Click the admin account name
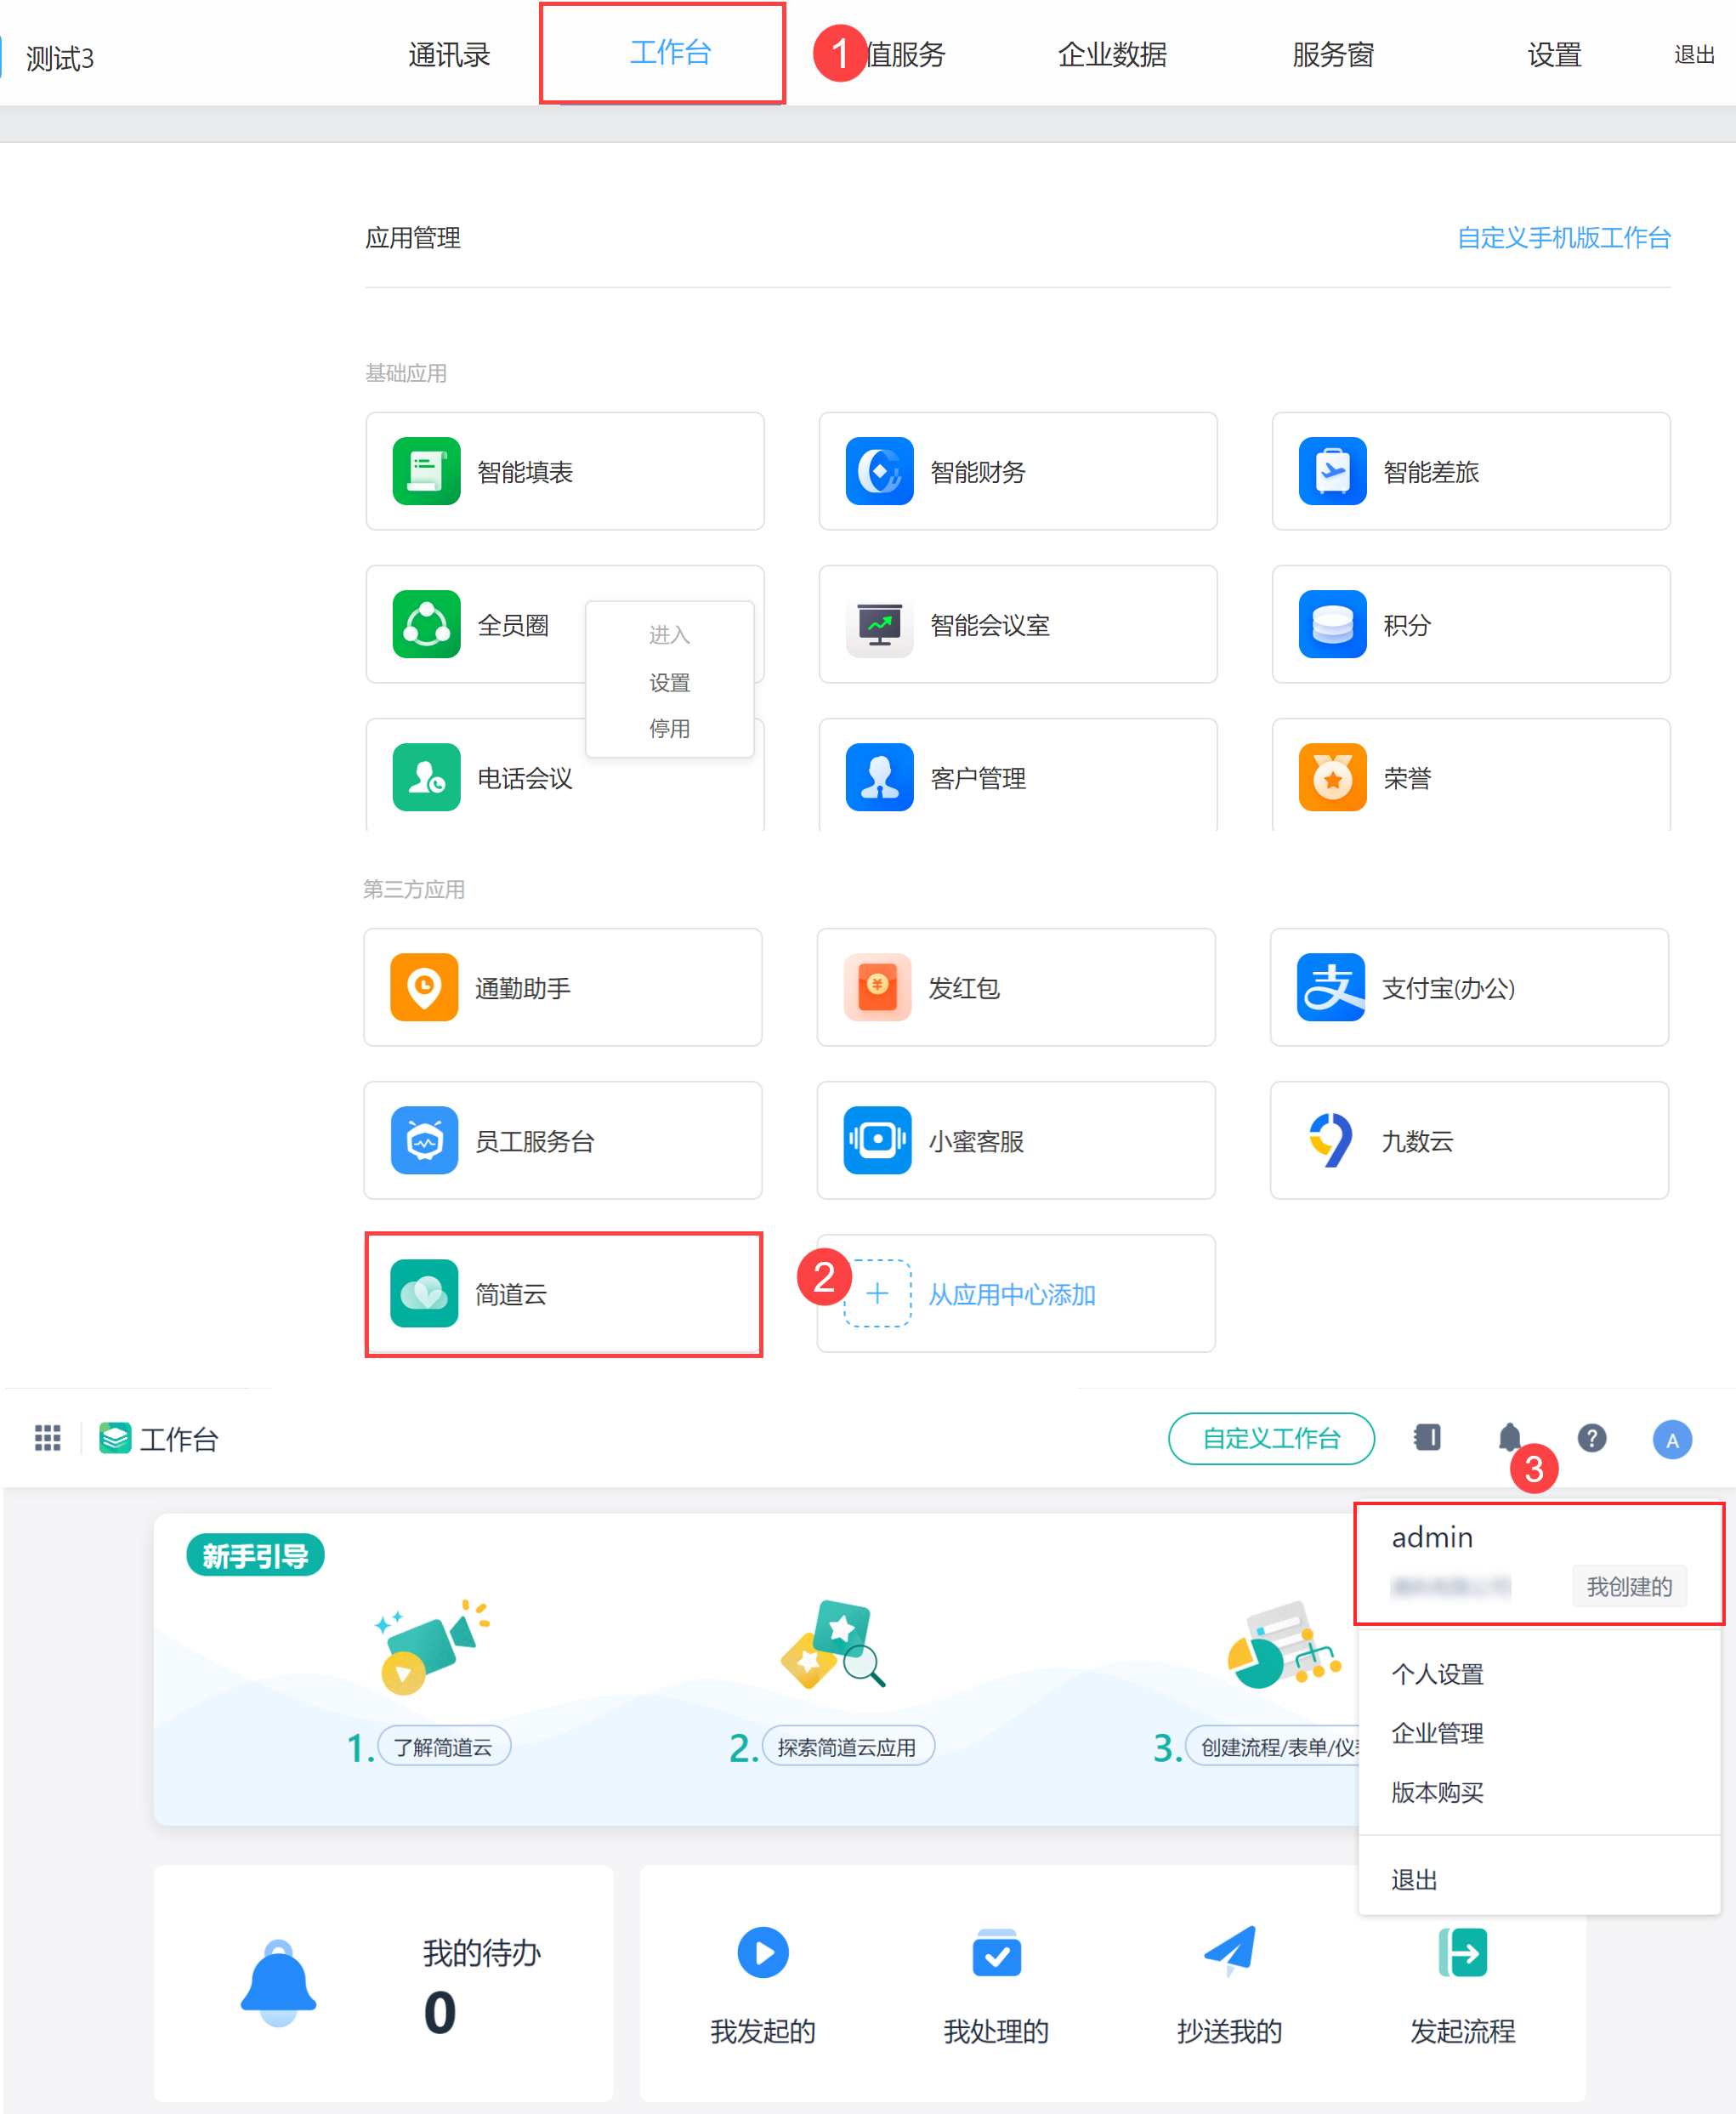Image resolution: width=1736 pixels, height=2114 pixels. [x=1432, y=1537]
